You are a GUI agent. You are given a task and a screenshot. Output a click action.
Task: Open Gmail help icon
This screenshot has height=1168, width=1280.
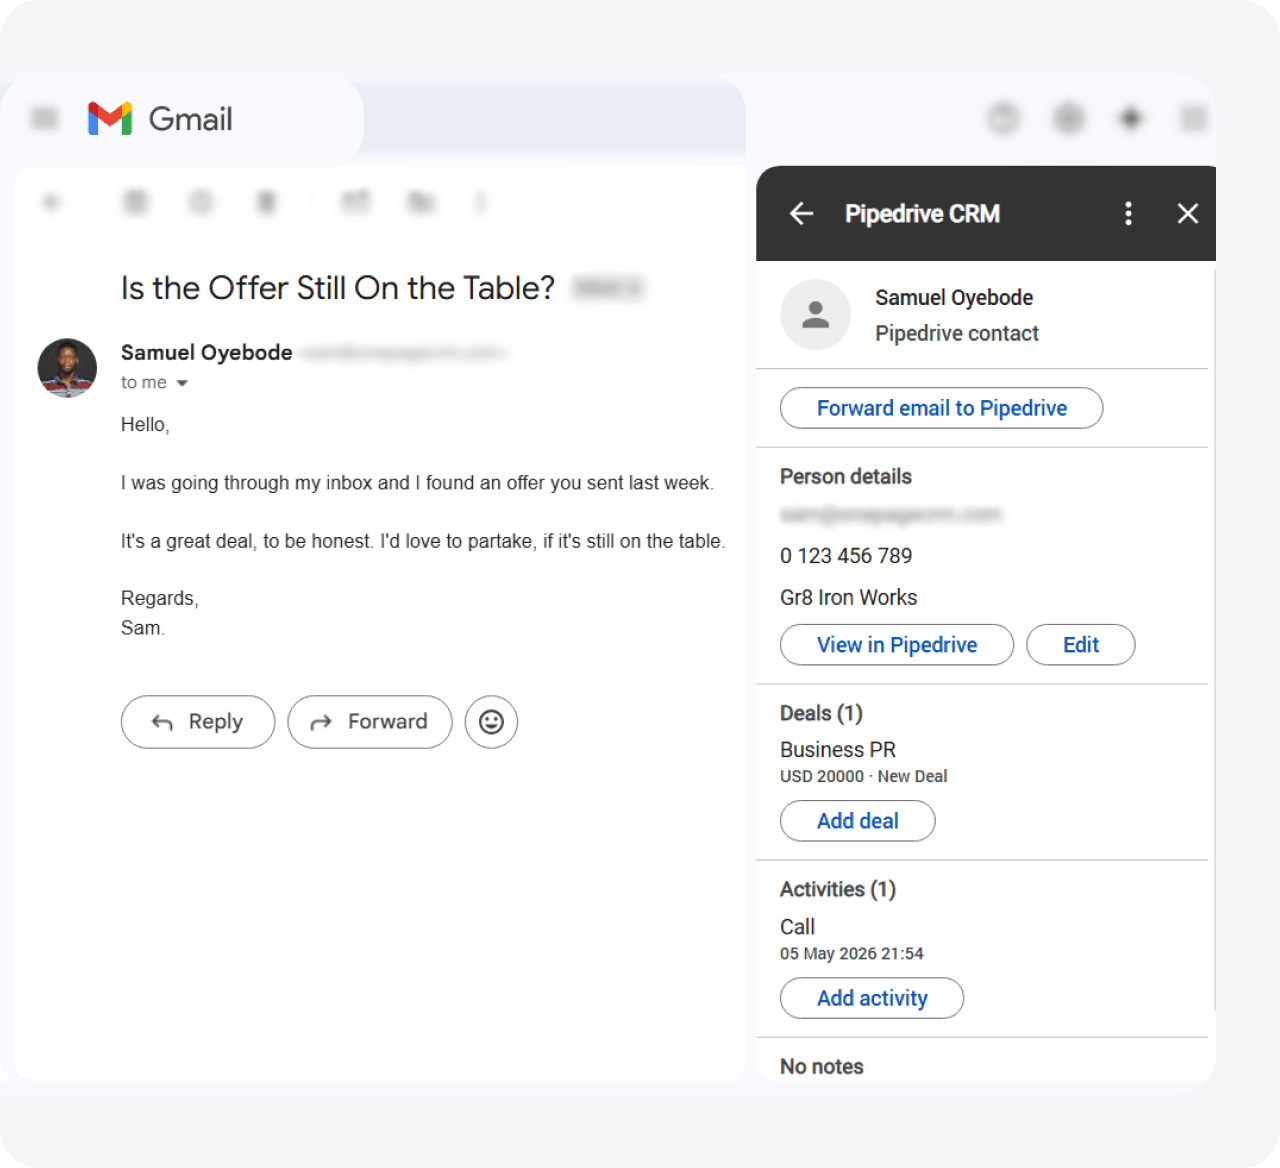point(1003,119)
